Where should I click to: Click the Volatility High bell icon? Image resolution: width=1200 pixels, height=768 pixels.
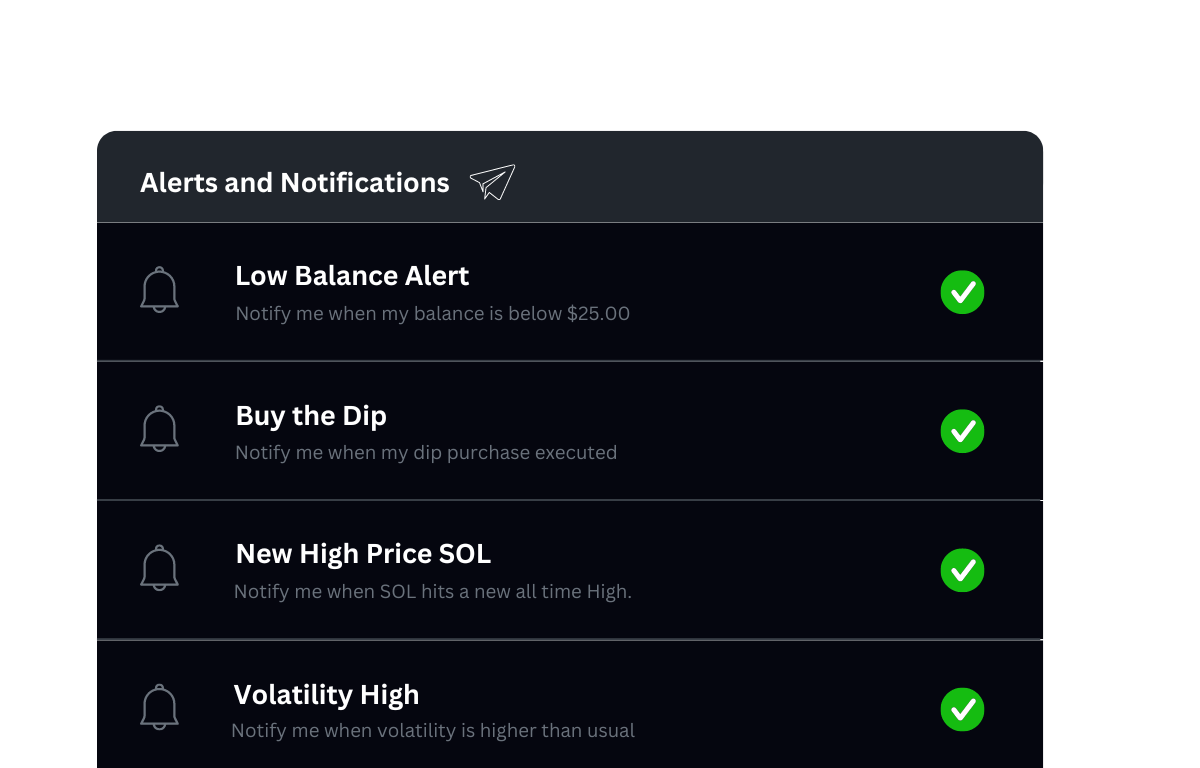[159, 707]
